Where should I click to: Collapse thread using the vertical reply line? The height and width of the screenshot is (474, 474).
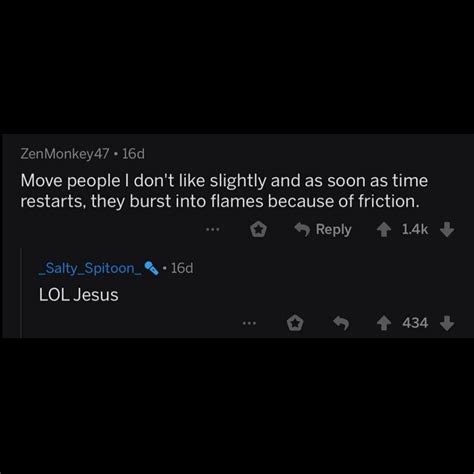(x=21, y=293)
